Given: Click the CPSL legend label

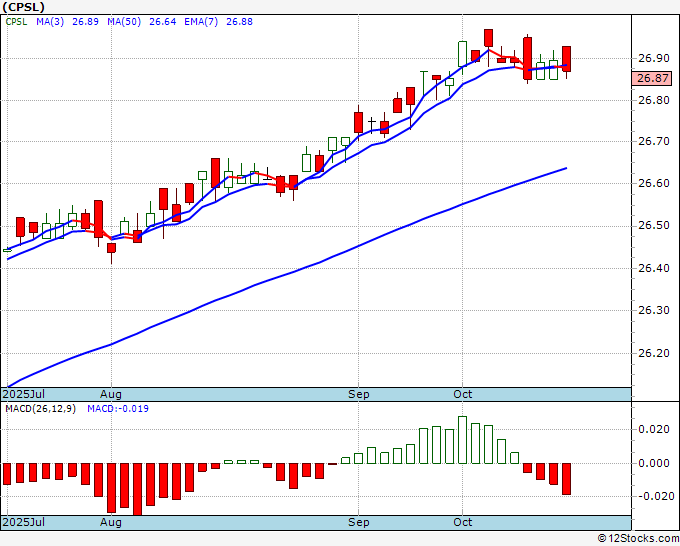Looking at the screenshot, I should pyautogui.click(x=16, y=22).
